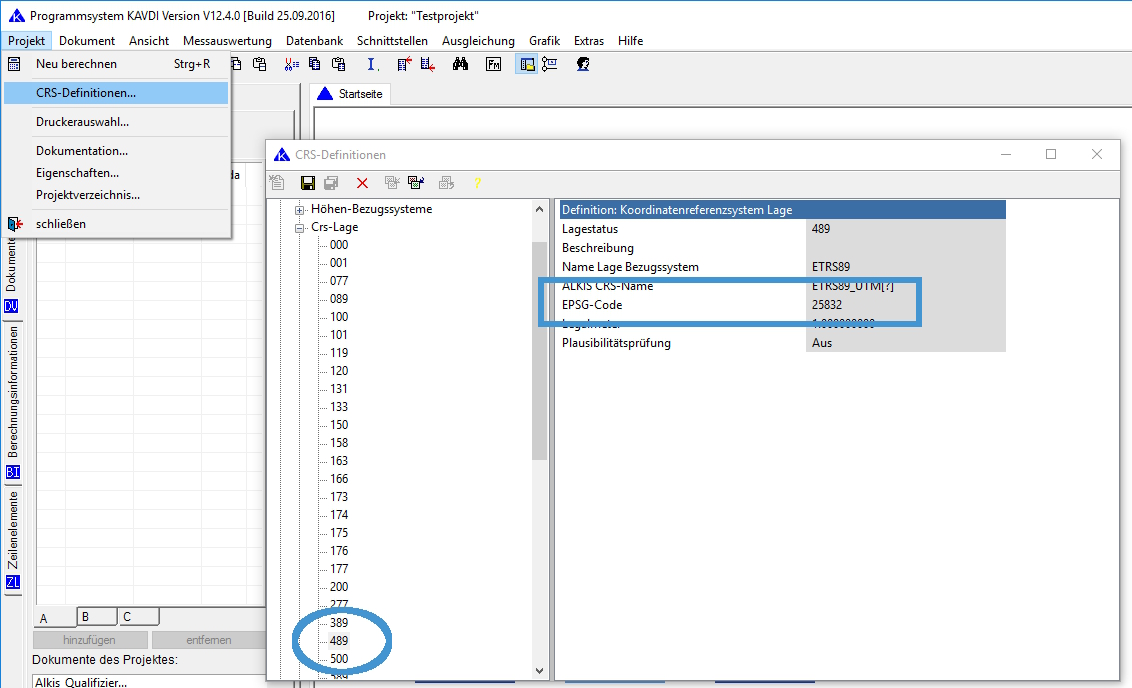Click the EPSG-Code value 25832
The height and width of the screenshot is (688, 1132).
[827, 304]
